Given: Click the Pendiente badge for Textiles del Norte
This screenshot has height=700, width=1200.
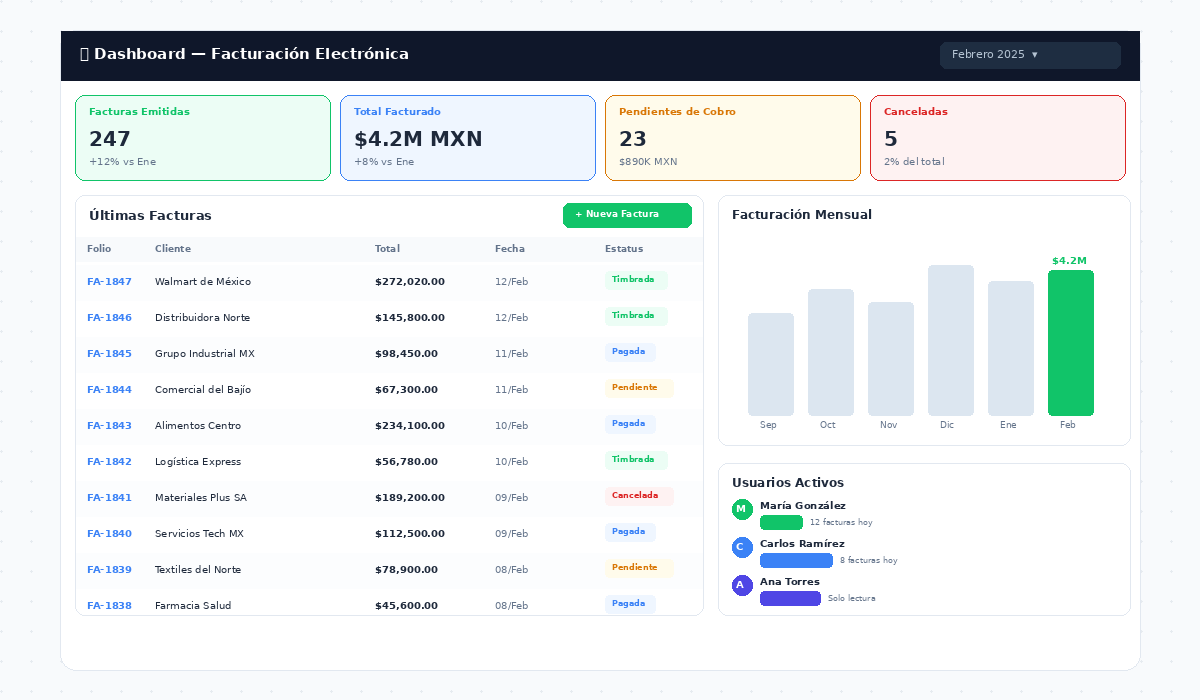Looking at the screenshot, I should coord(639,568).
